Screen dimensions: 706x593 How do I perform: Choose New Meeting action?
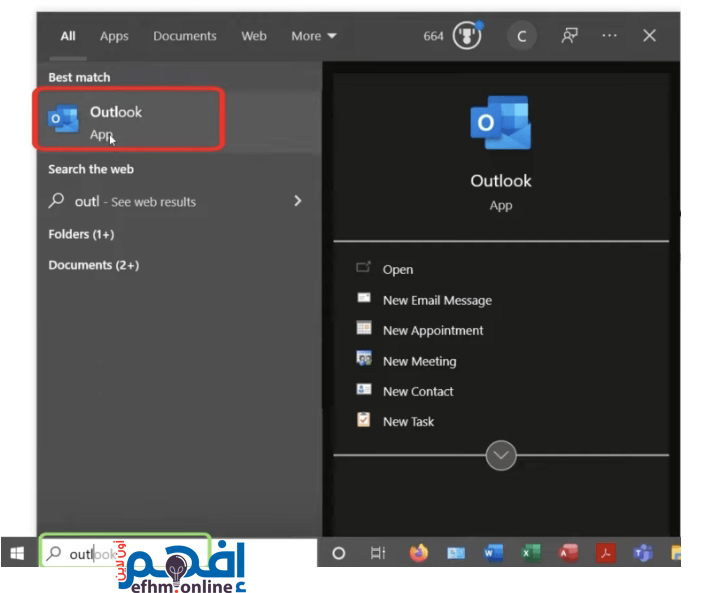(x=419, y=361)
